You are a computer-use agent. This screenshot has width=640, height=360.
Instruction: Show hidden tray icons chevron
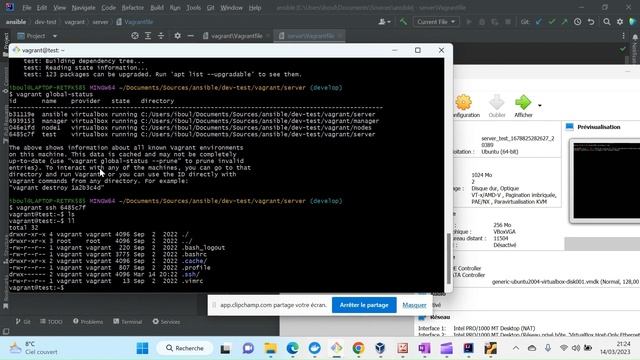pyautogui.click(x=516, y=348)
